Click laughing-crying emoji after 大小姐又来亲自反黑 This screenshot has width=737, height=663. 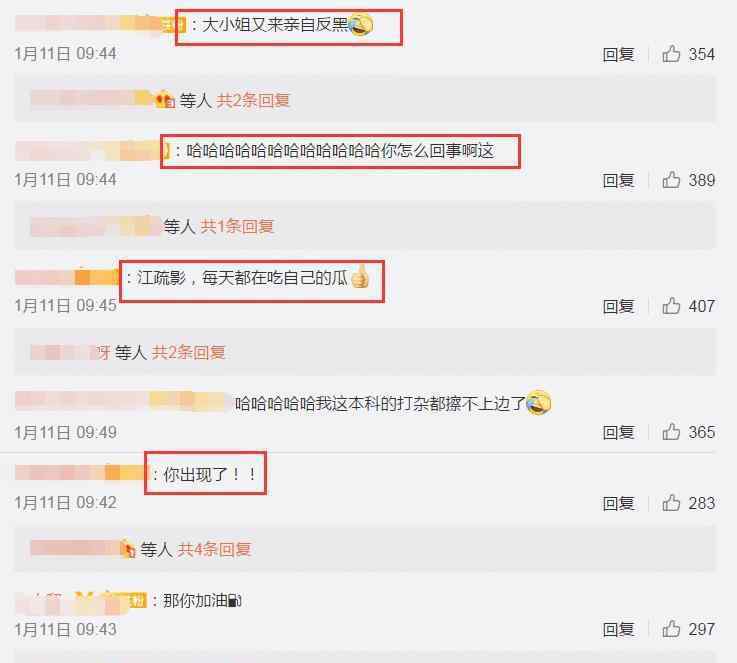(361, 24)
